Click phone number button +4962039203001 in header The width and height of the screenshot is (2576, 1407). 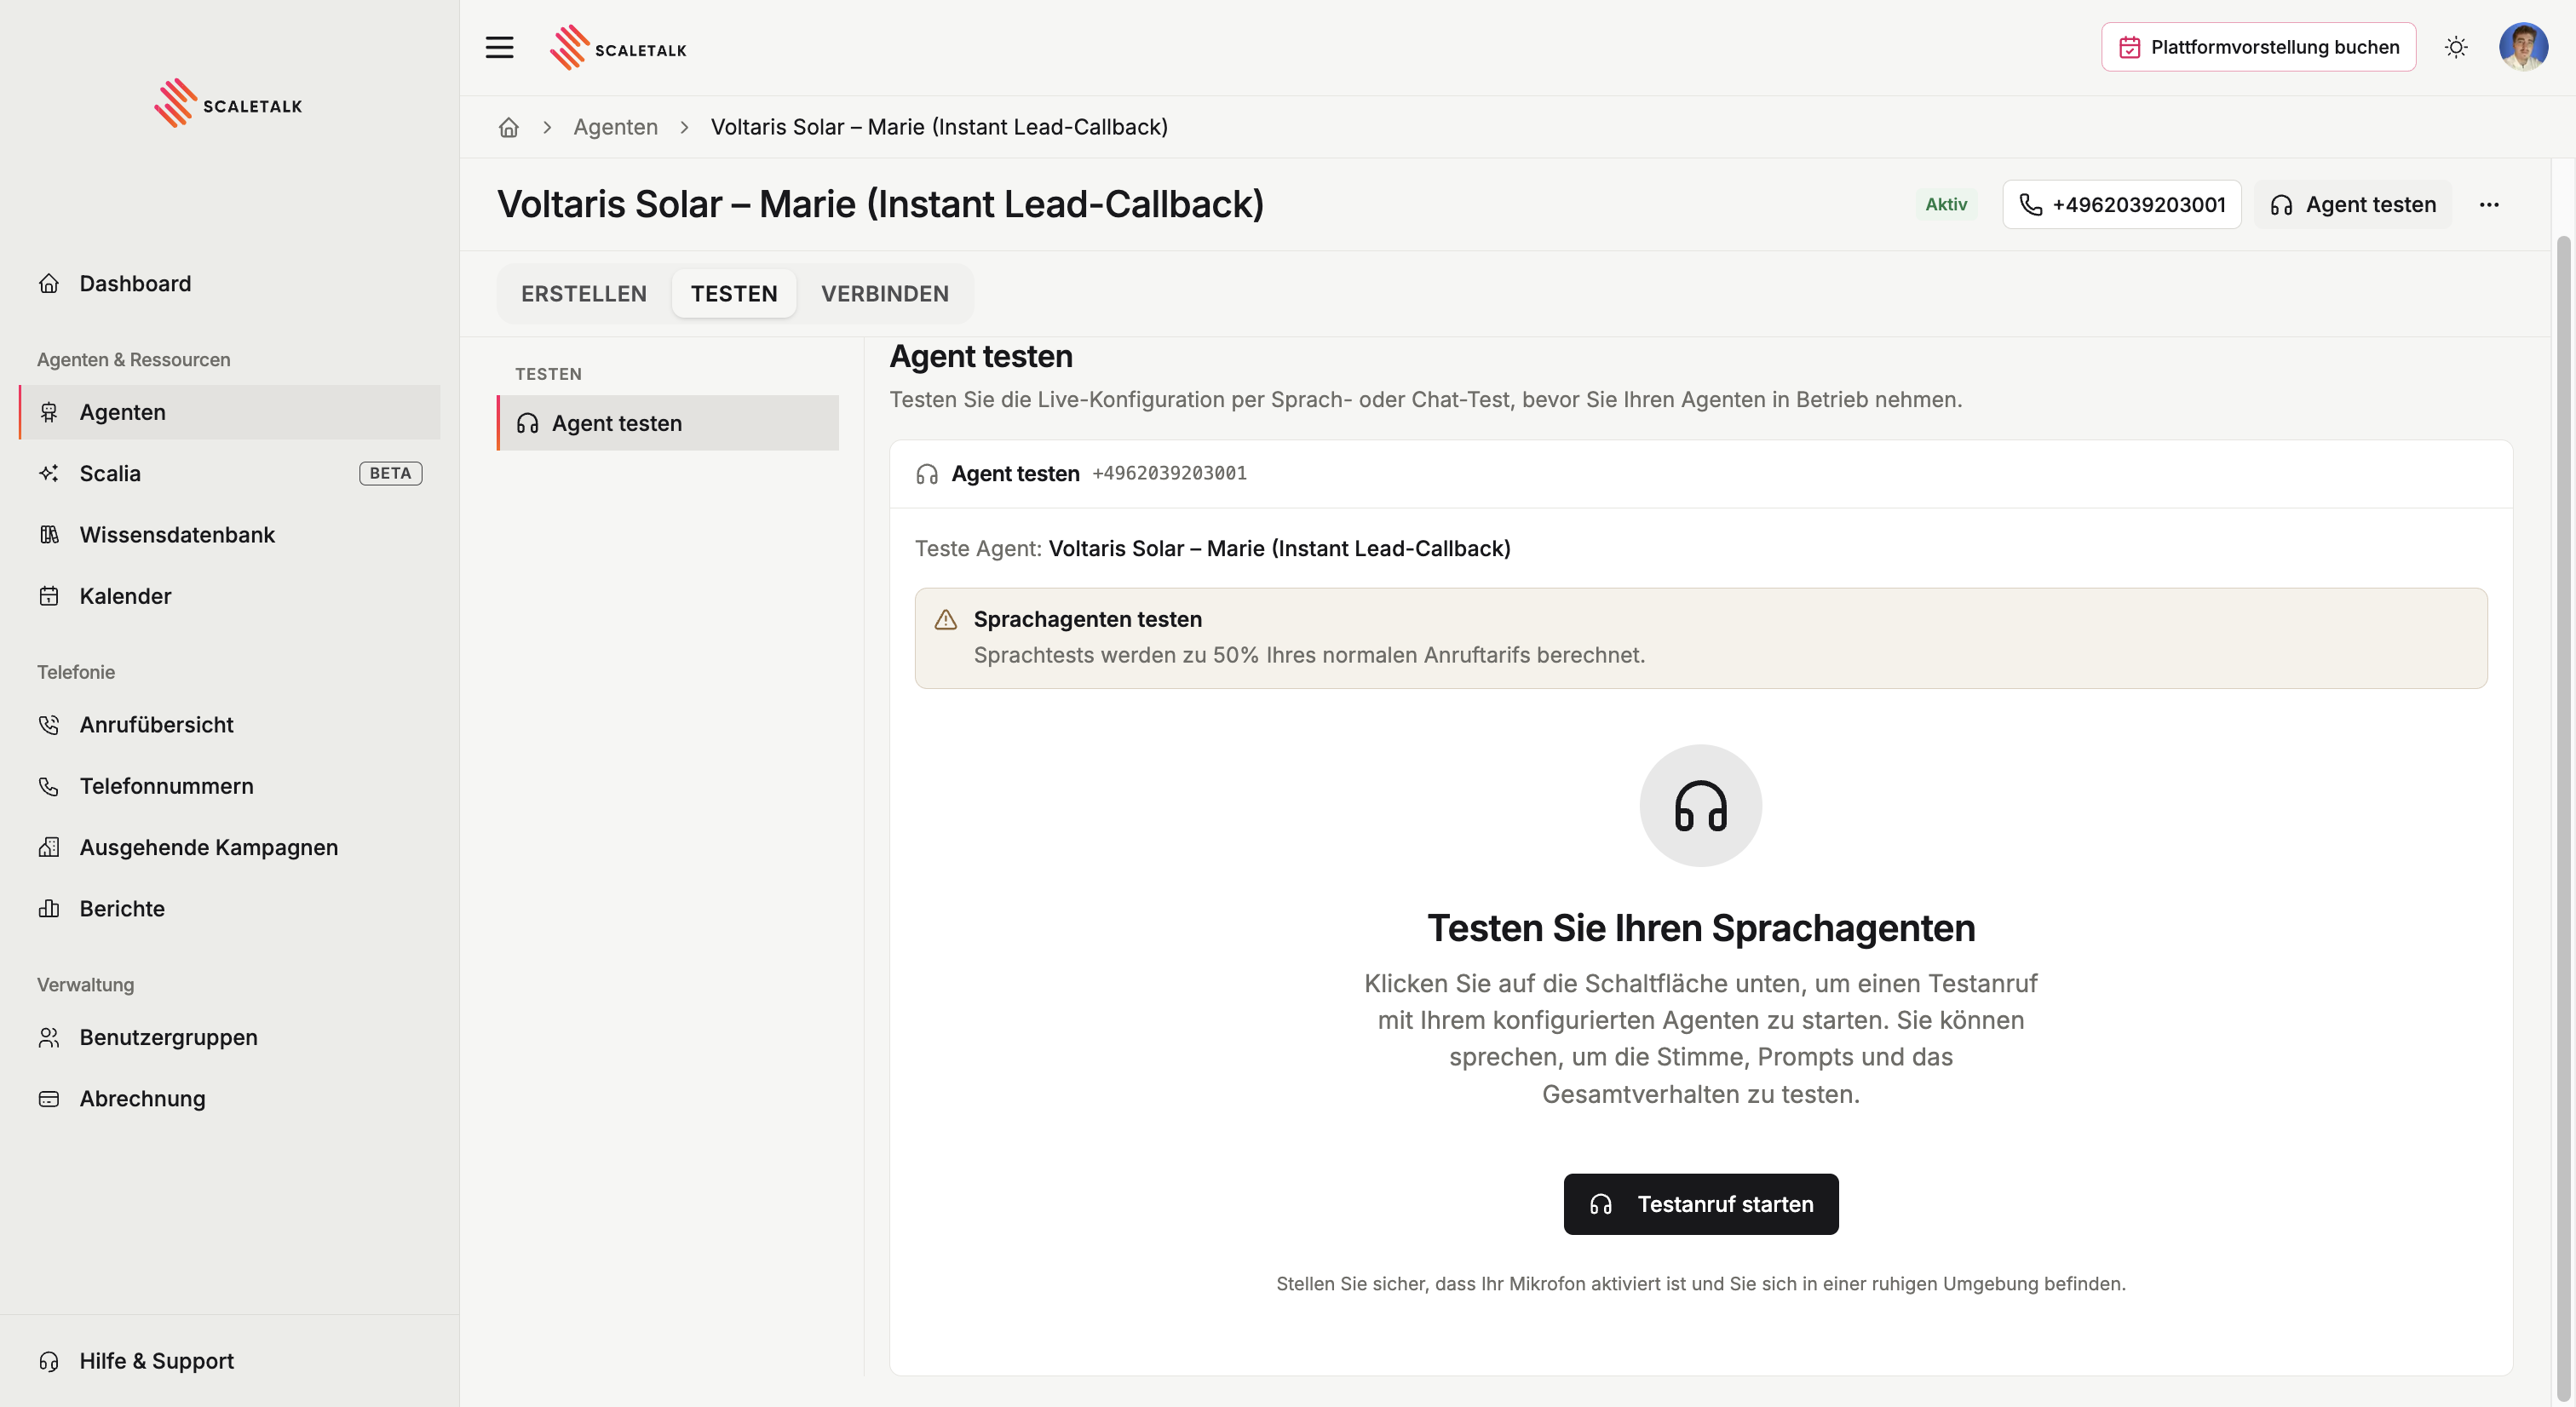[2121, 204]
